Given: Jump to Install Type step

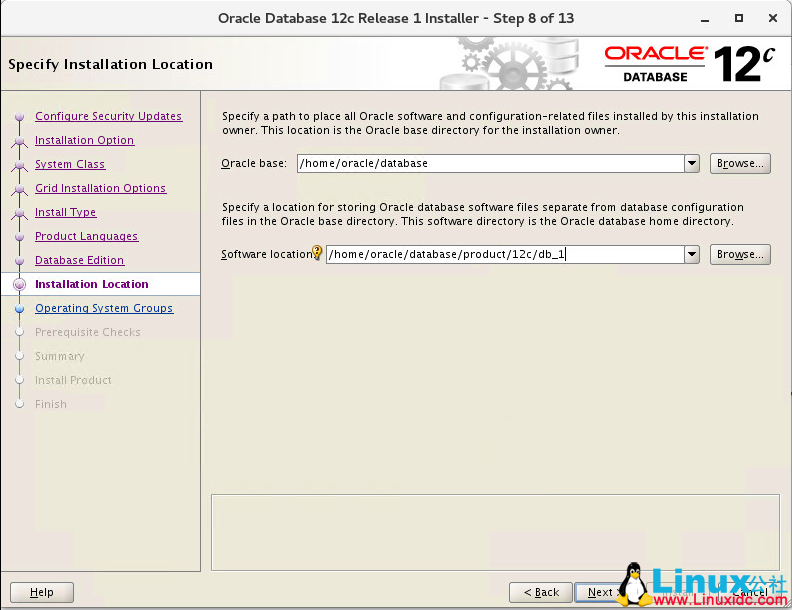Looking at the screenshot, I should 66,212.
